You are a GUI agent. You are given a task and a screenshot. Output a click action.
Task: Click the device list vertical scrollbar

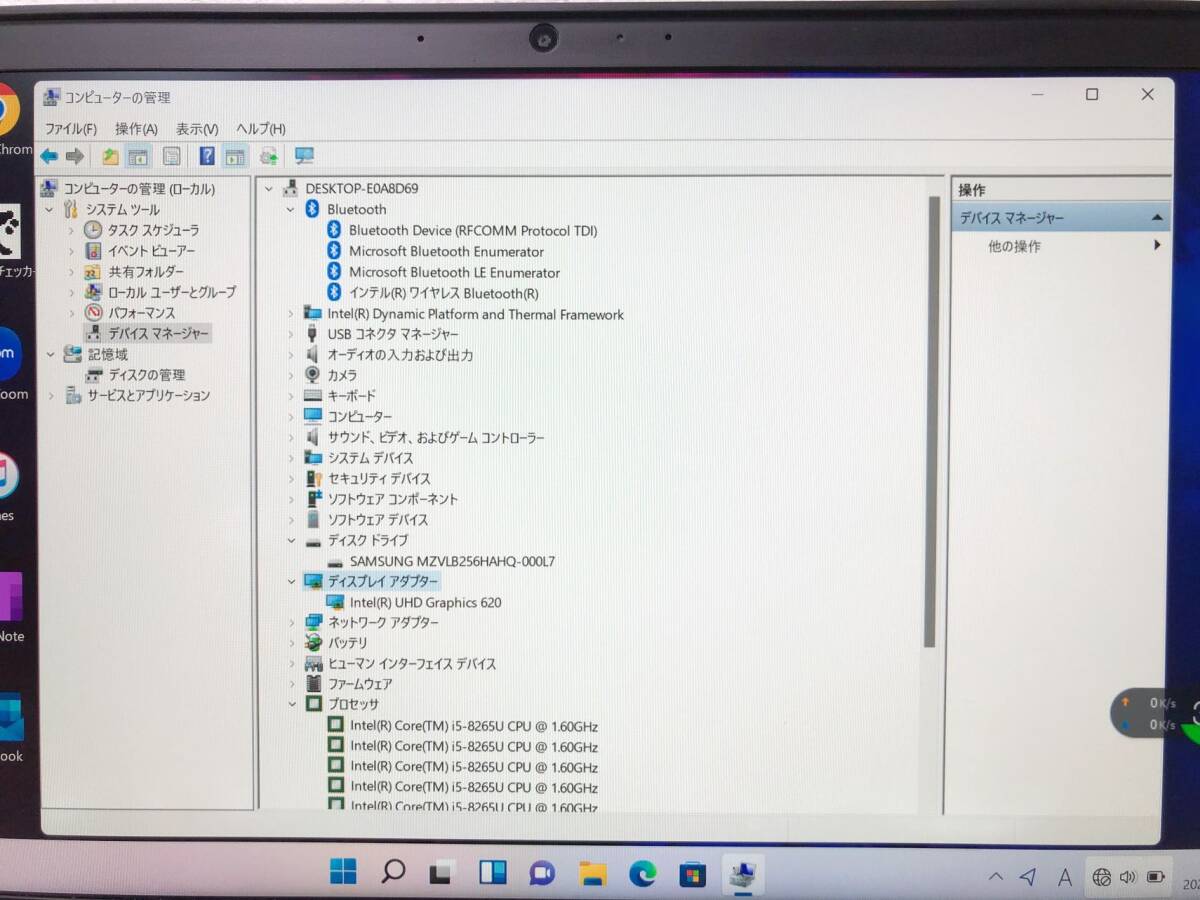coord(930,421)
